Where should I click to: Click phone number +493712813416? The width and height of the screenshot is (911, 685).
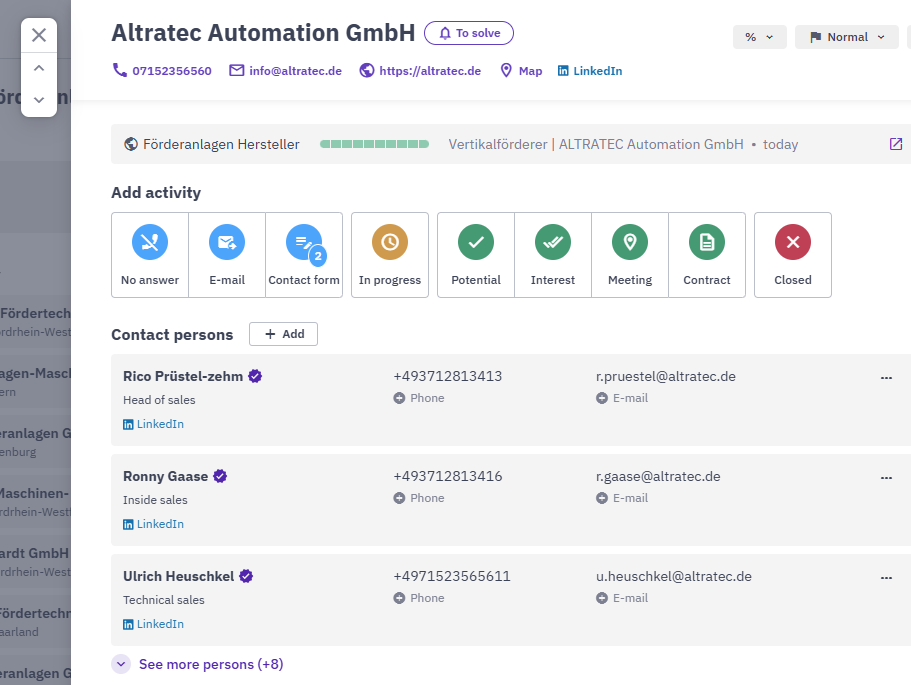tap(447, 476)
